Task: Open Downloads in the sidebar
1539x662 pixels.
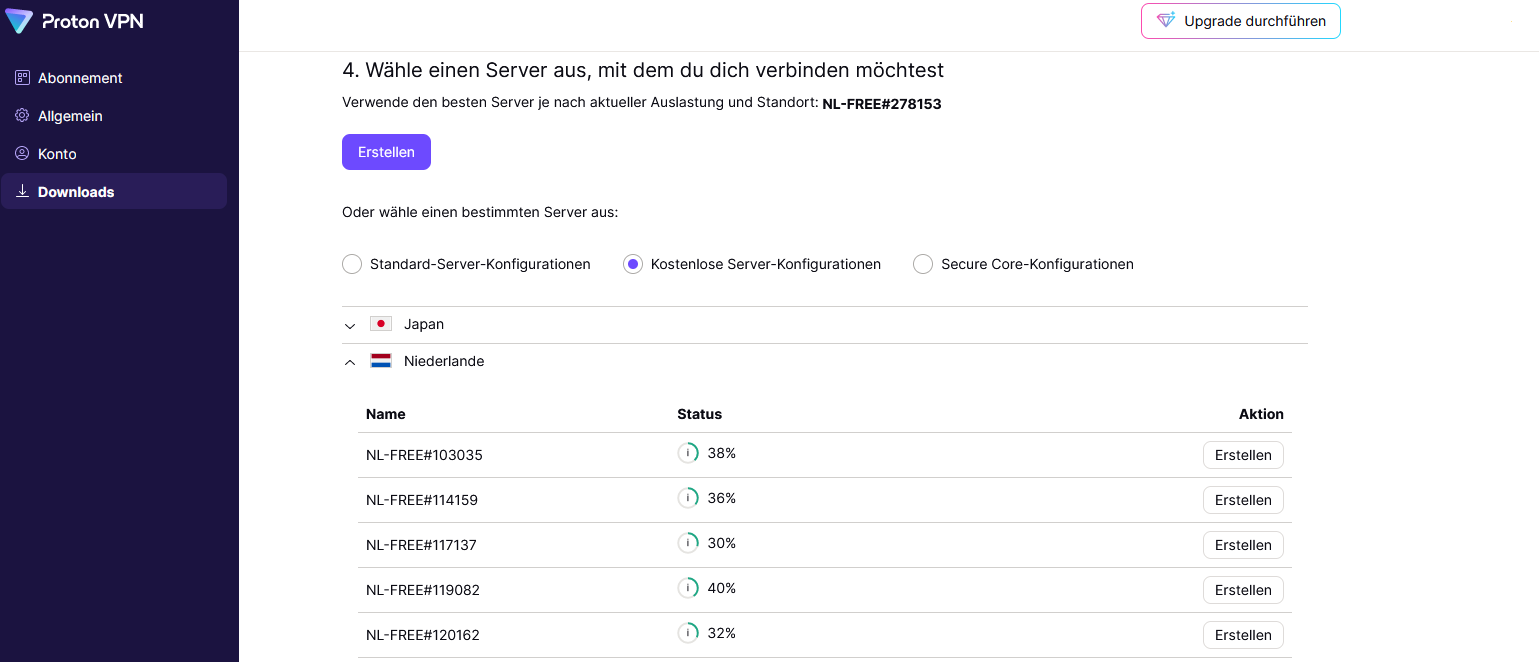Action: (114, 191)
